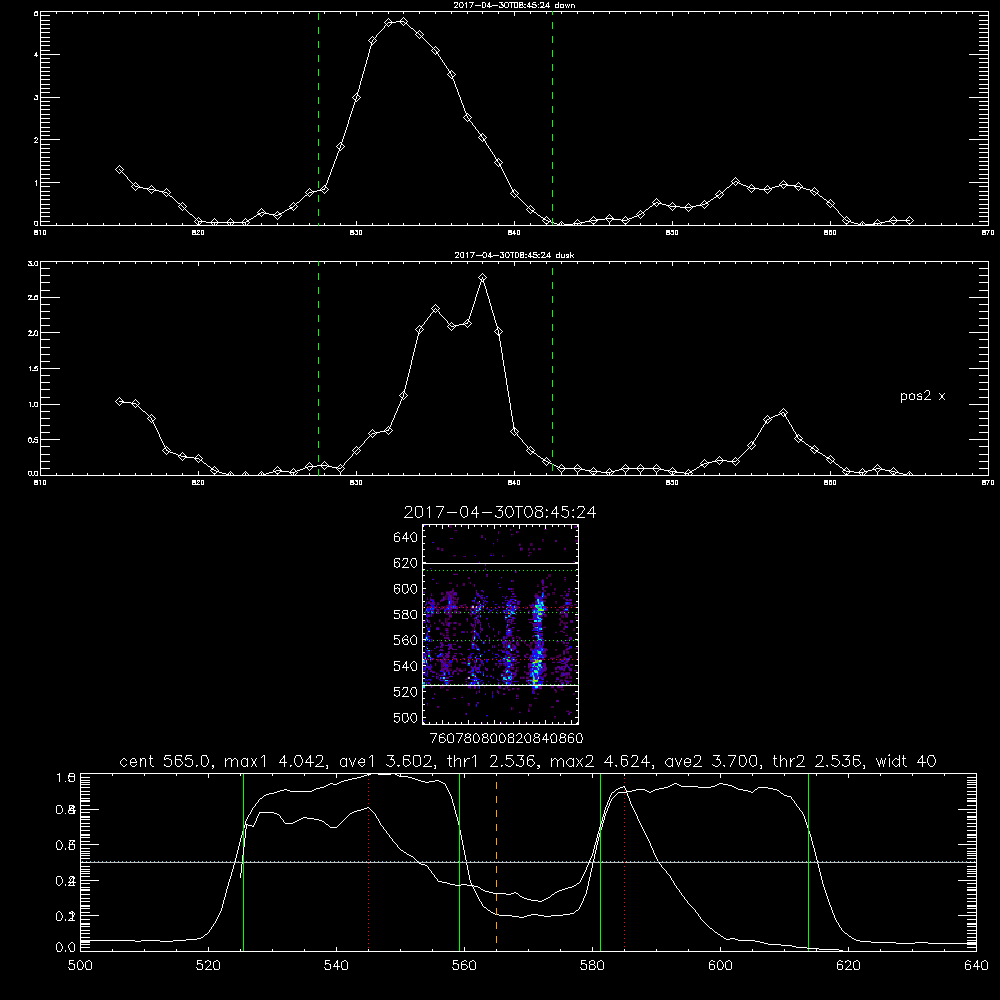This screenshot has height=1000, width=1000.
Task: Click the '2017-04-30T08:45:24 dusk' plot title
Action: point(514,255)
